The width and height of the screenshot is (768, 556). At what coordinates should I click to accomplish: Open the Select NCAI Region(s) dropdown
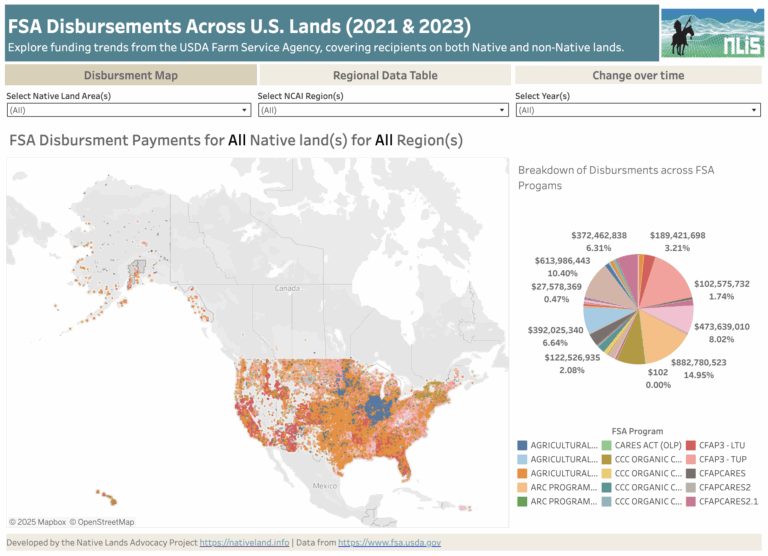pos(383,110)
